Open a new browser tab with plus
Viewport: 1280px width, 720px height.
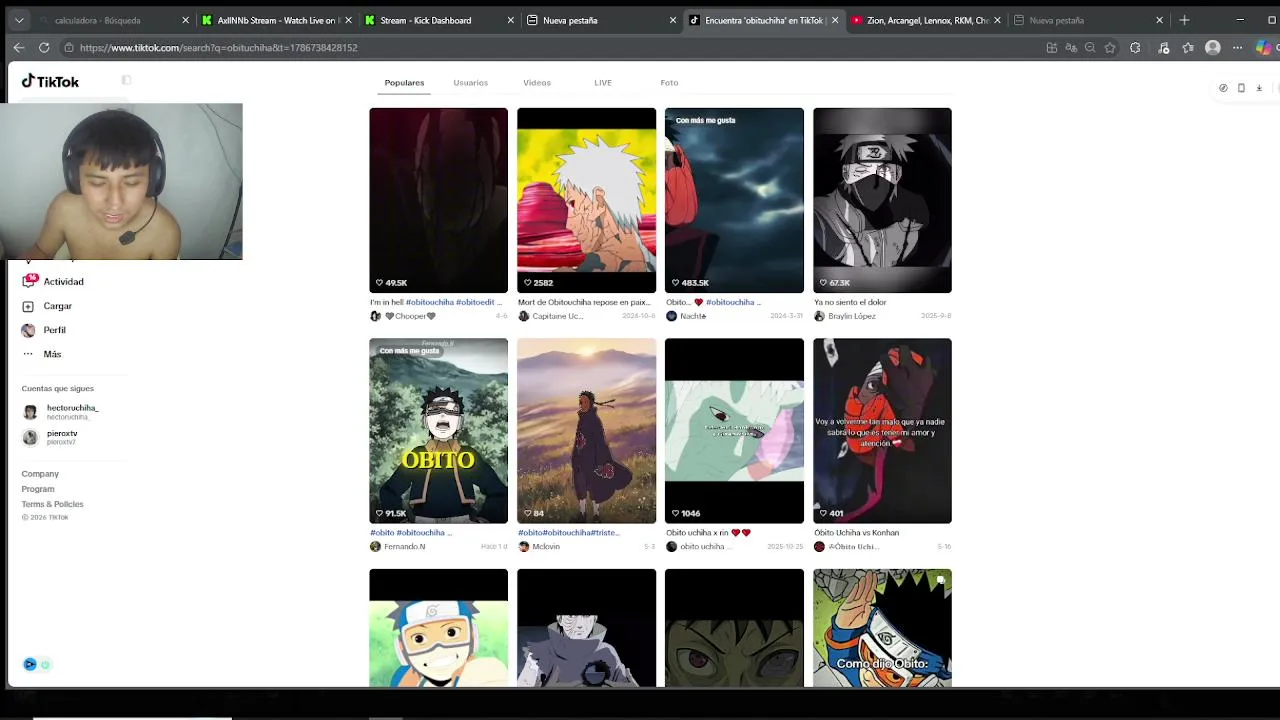(1184, 20)
